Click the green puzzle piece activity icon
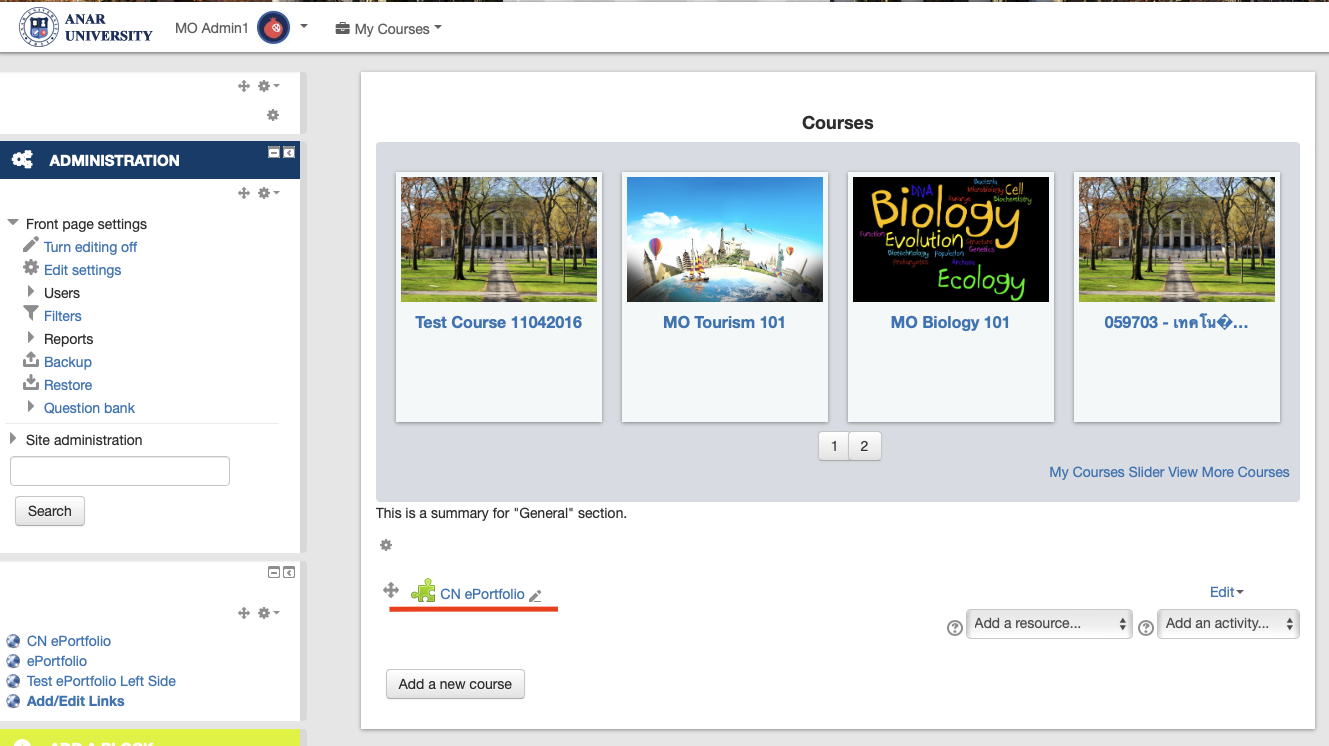1329x746 pixels. pyautogui.click(x=423, y=591)
